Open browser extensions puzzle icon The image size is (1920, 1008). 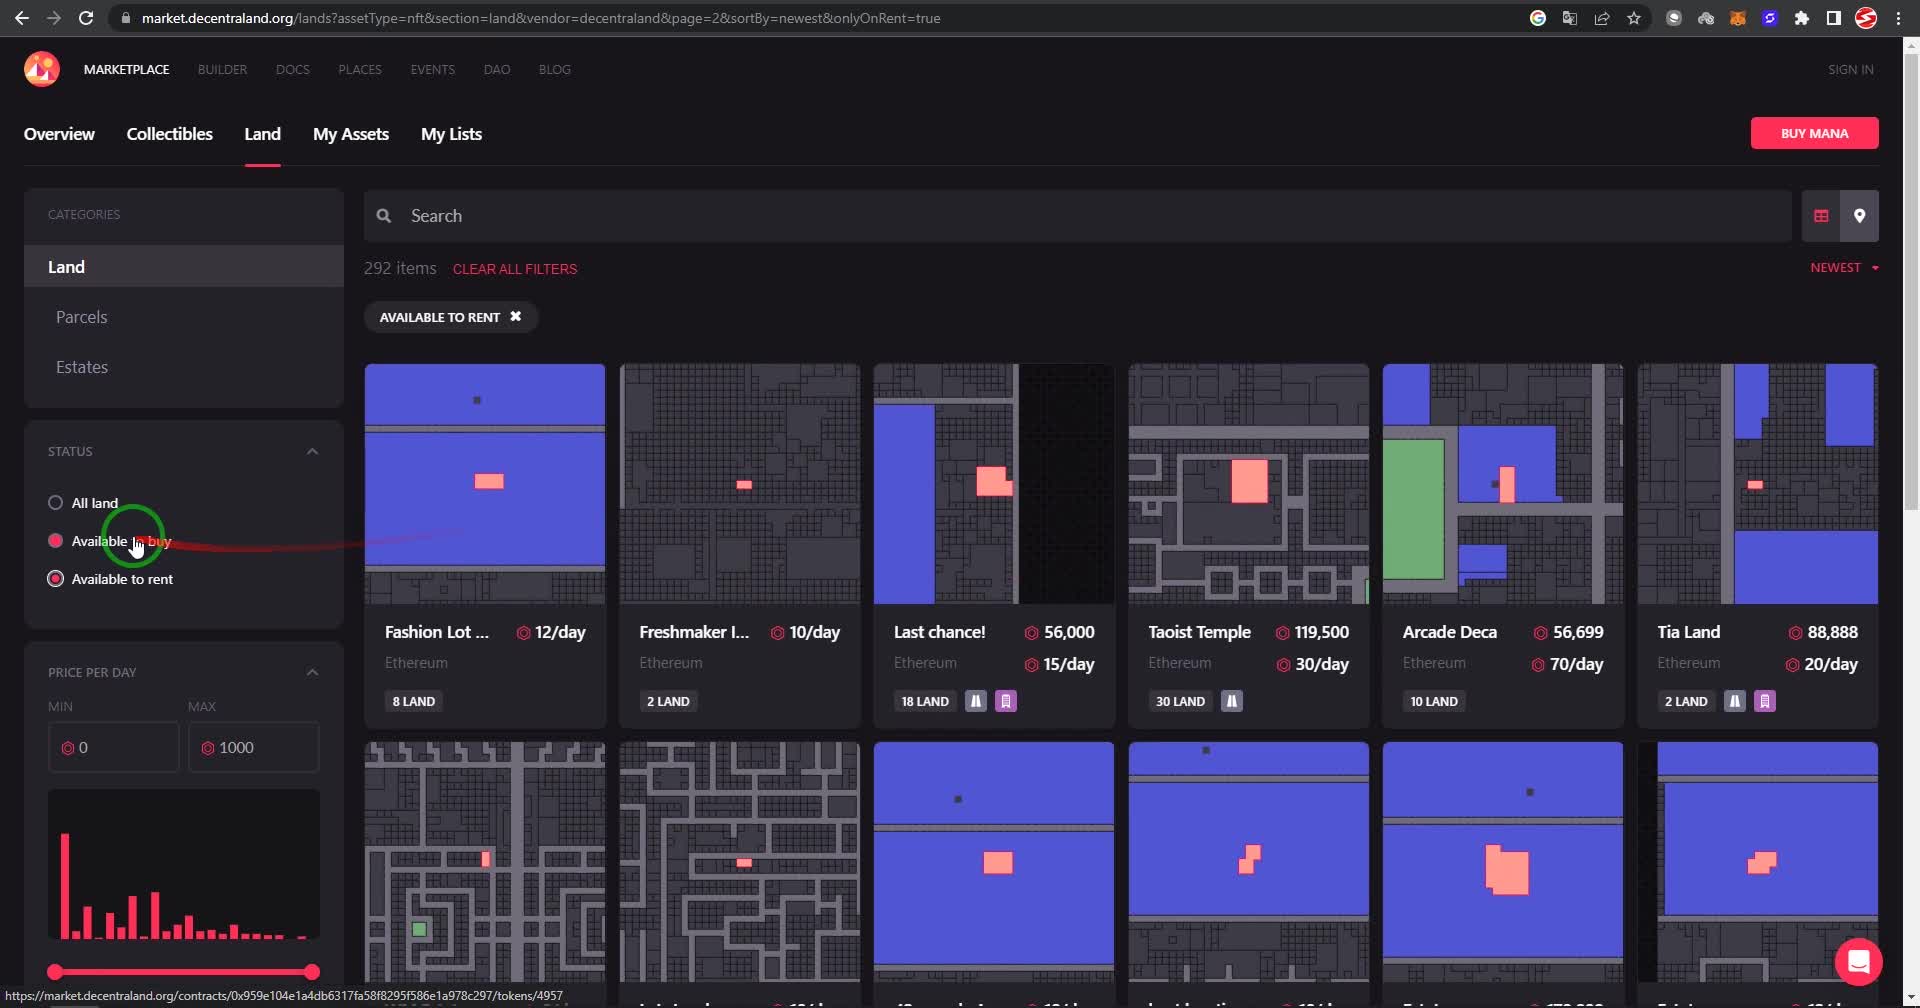[1802, 18]
